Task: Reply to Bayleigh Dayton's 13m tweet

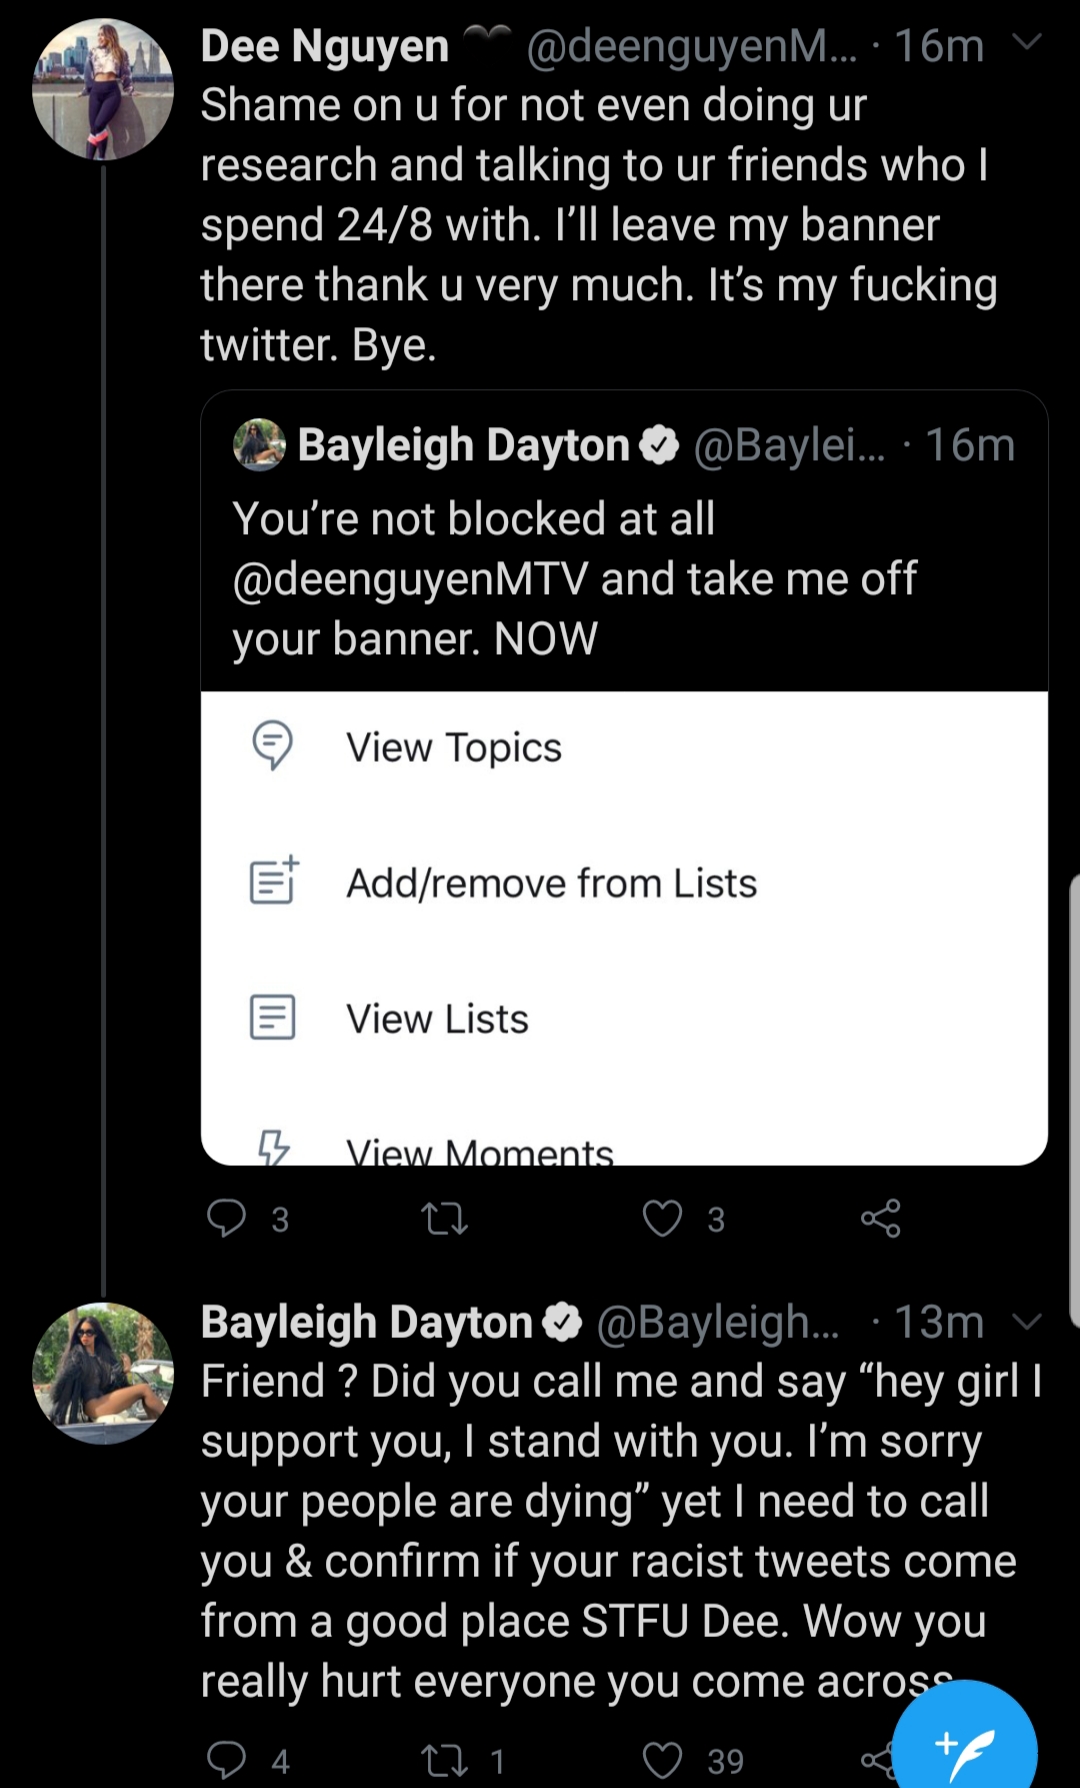Action: coord(226,1760)
